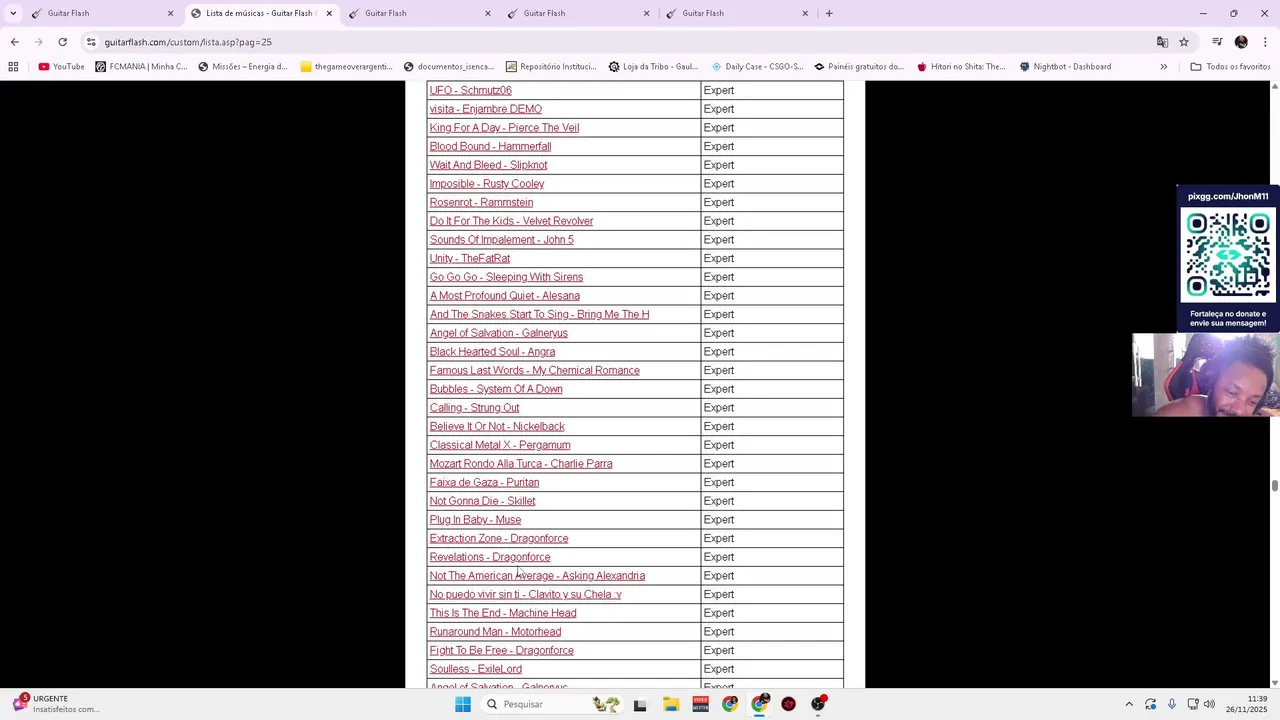1280x720 pixels.
Task: Bookmark this page with the star icon
Action: [x=1184, y=42]
